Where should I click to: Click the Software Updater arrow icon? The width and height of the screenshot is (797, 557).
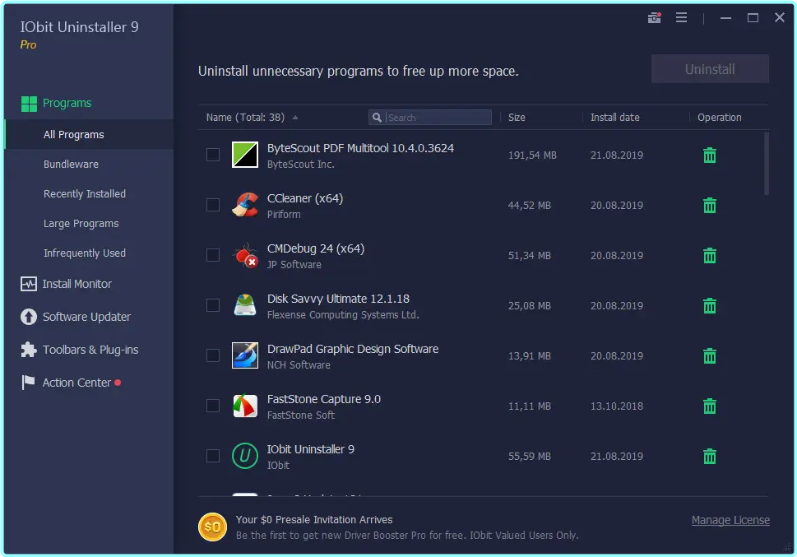click(x=28, y=317)
